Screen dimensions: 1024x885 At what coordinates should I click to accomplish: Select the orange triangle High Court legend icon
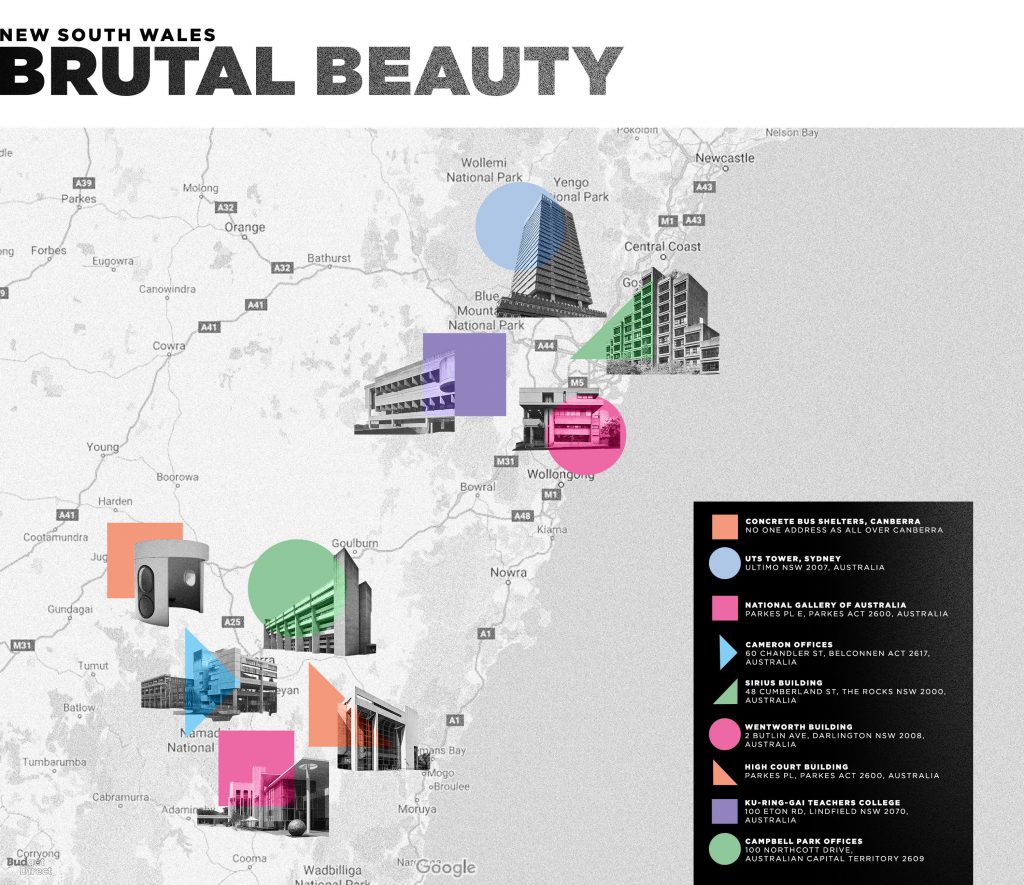click(x=725, y=771)
